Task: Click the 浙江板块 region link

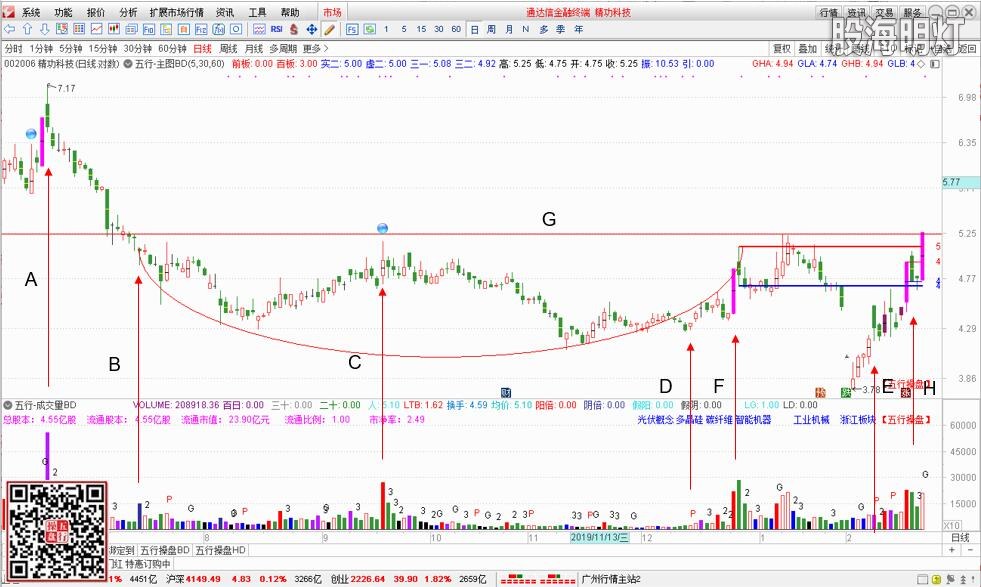Action: (858, 419)
